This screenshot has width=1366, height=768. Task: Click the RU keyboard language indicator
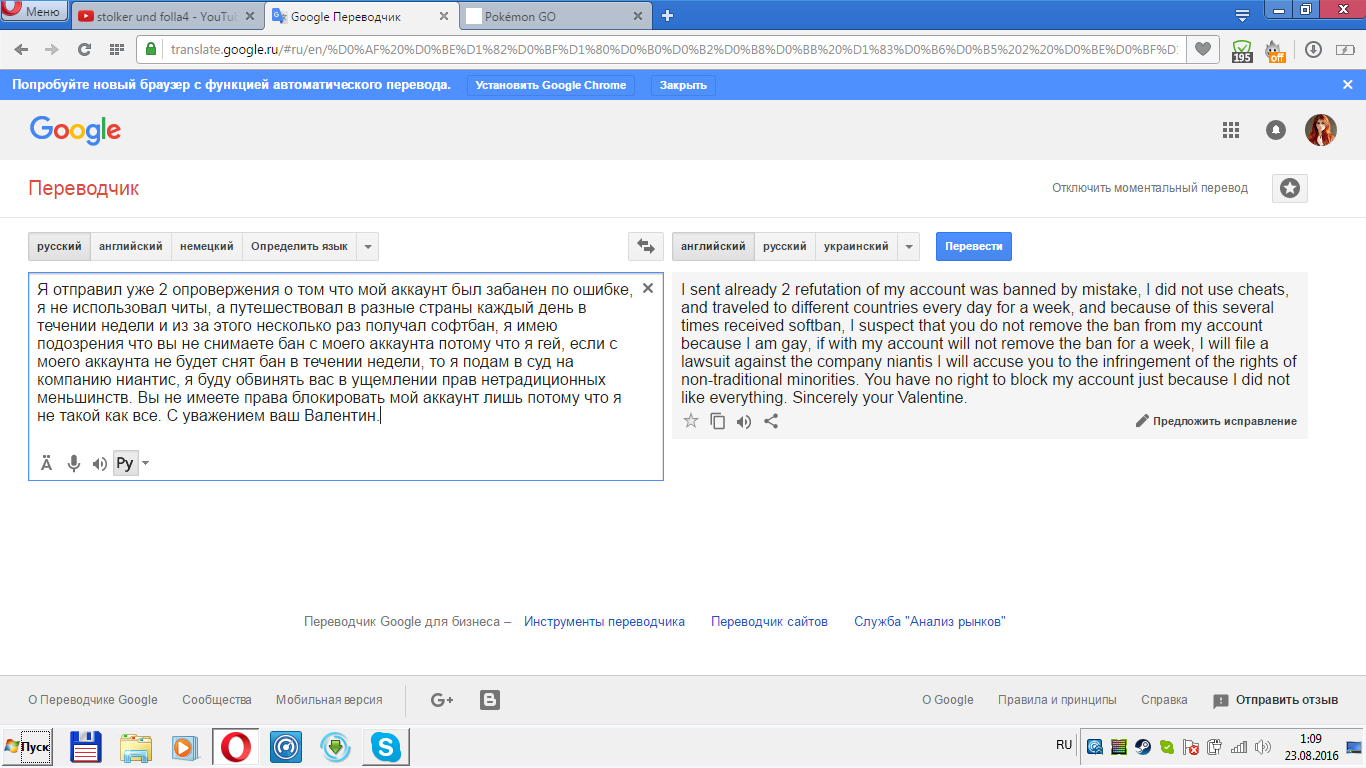[1064, 745]
